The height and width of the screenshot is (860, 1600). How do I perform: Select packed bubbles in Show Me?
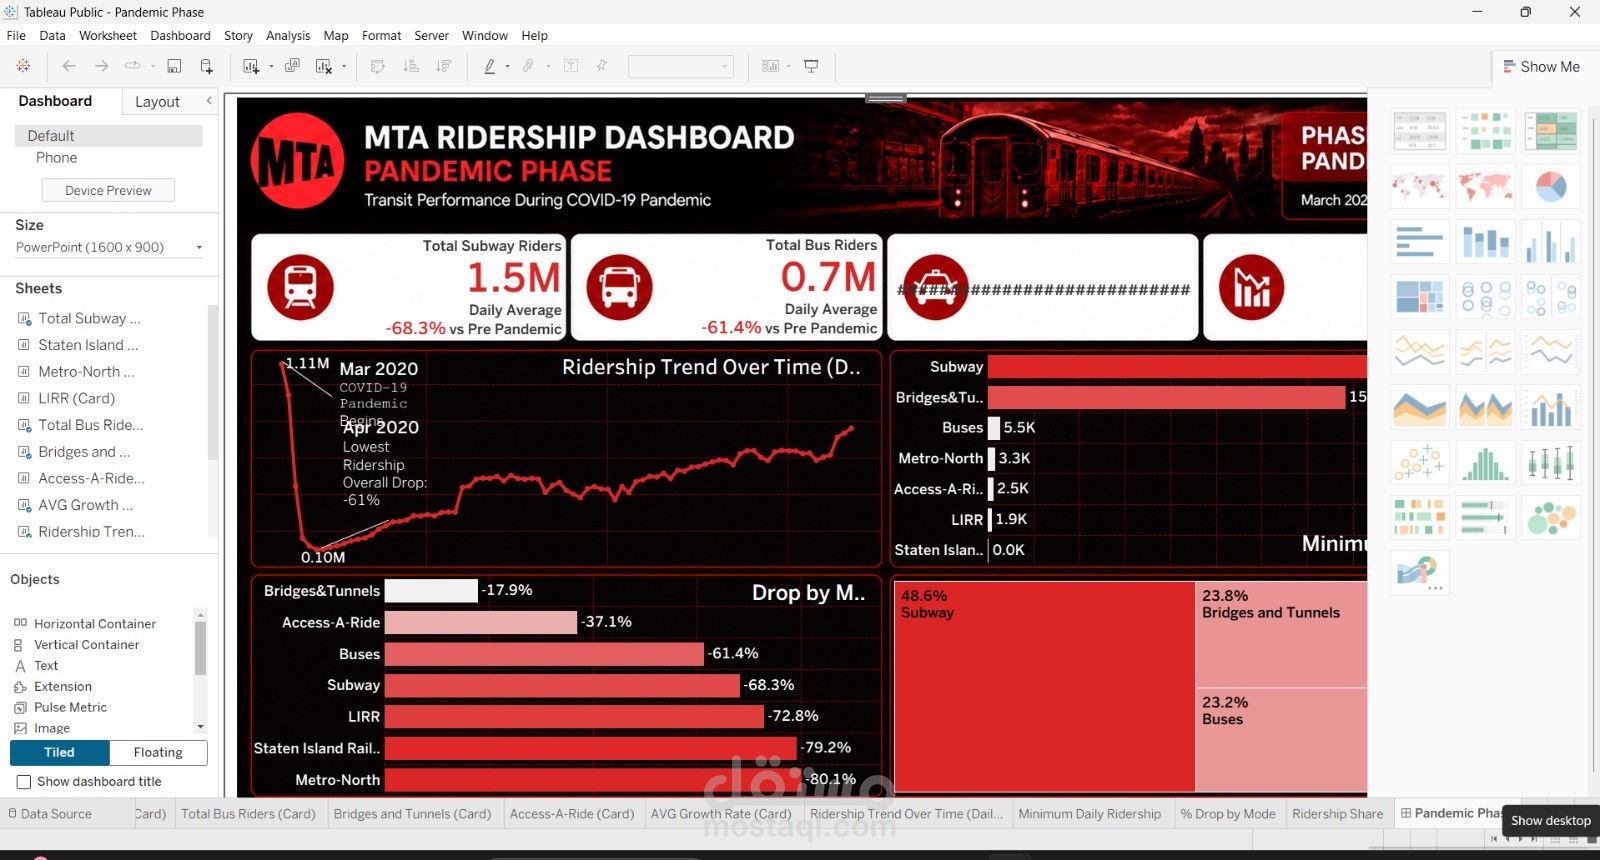point(1551,518)
